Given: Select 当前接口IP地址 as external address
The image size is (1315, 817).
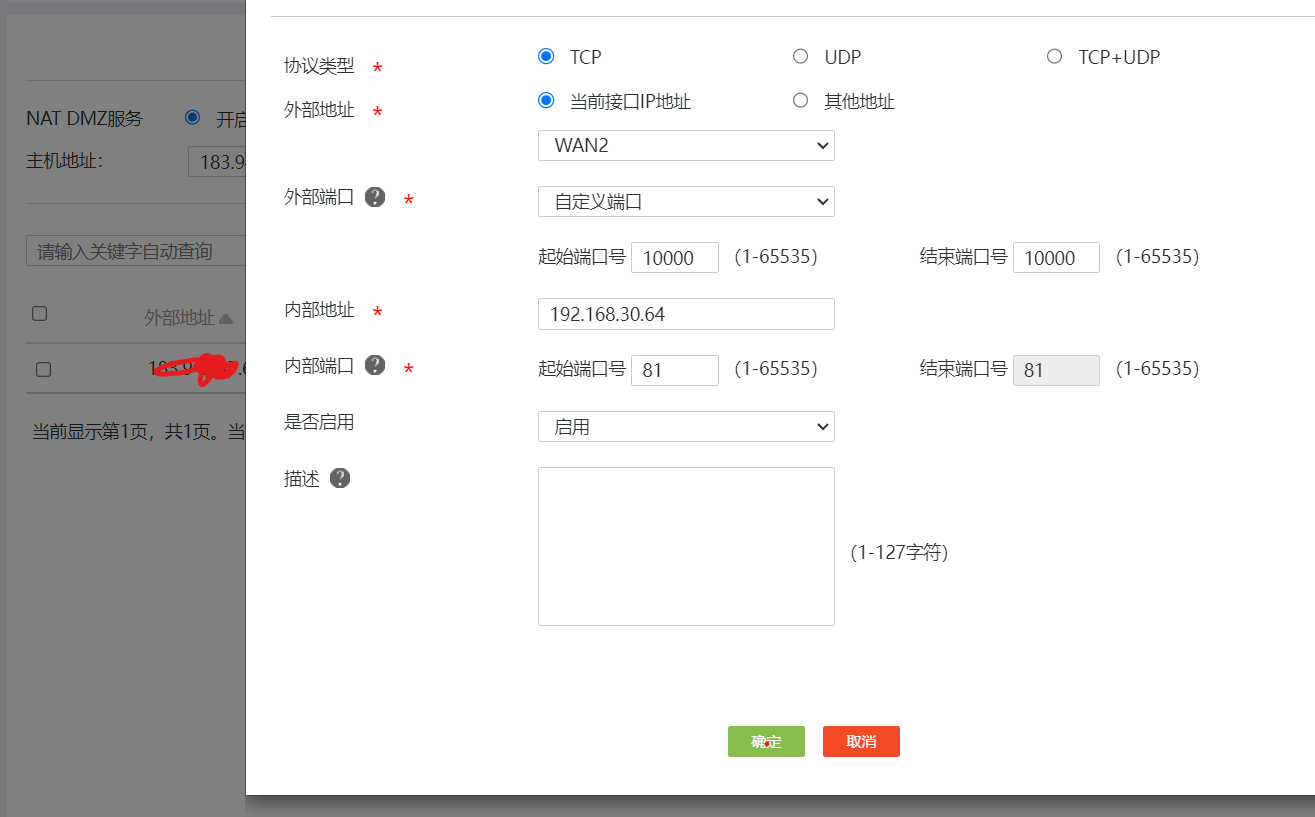Looking at the screenshot, I should pyautogui.click(x=546, y=101).
